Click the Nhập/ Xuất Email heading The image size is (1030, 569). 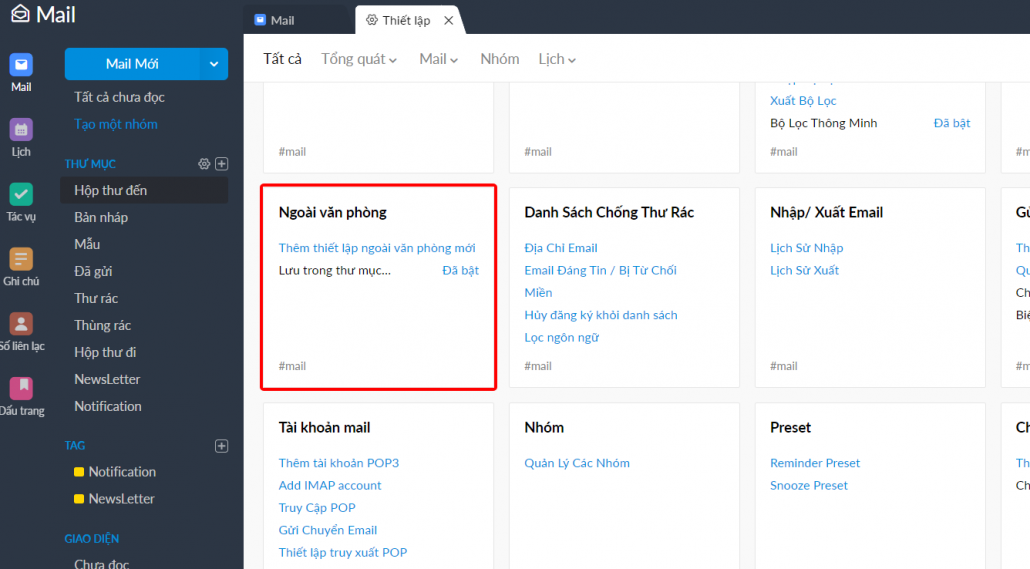coord(826,212)
